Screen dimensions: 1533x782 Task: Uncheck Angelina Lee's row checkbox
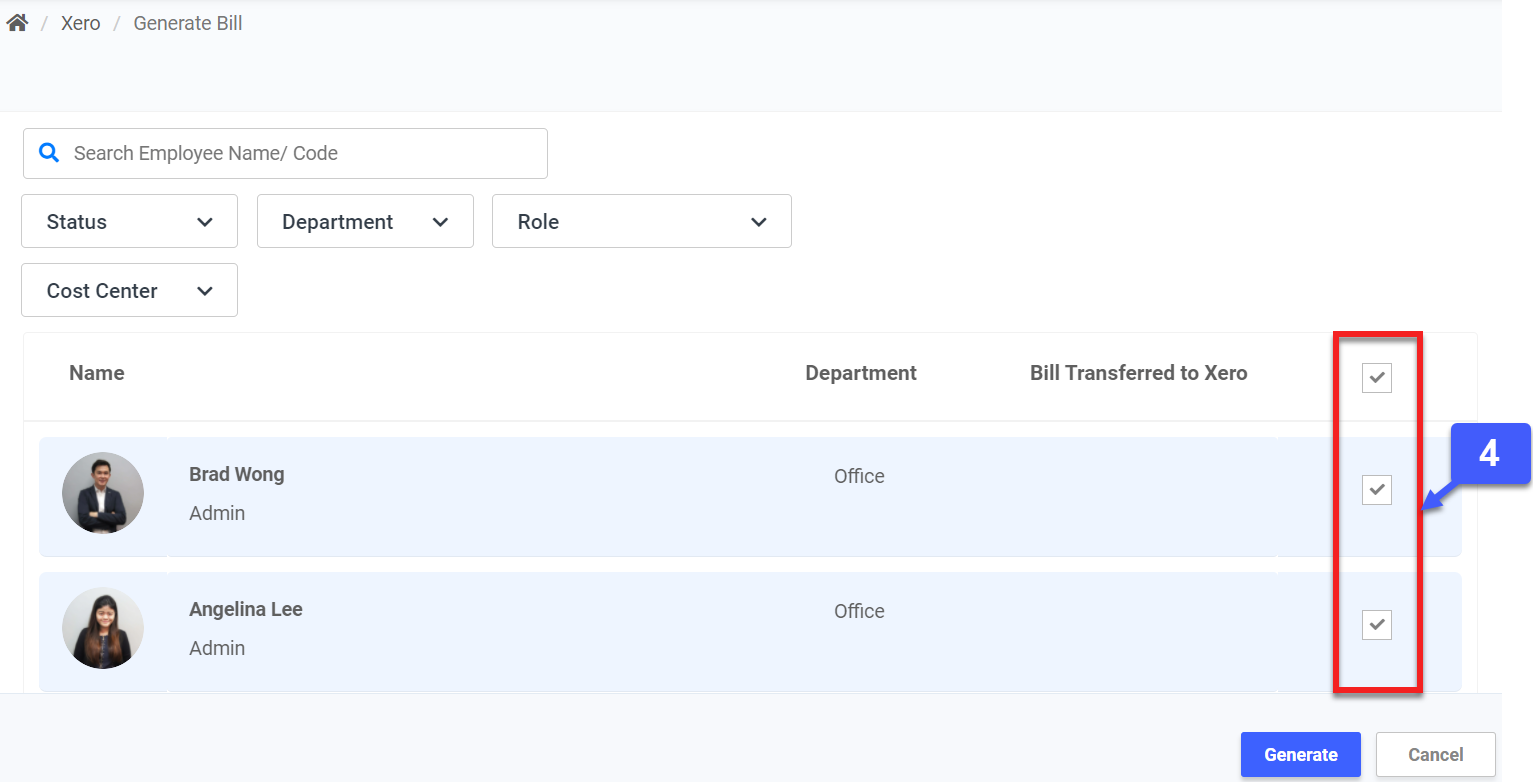point(1376,625)
